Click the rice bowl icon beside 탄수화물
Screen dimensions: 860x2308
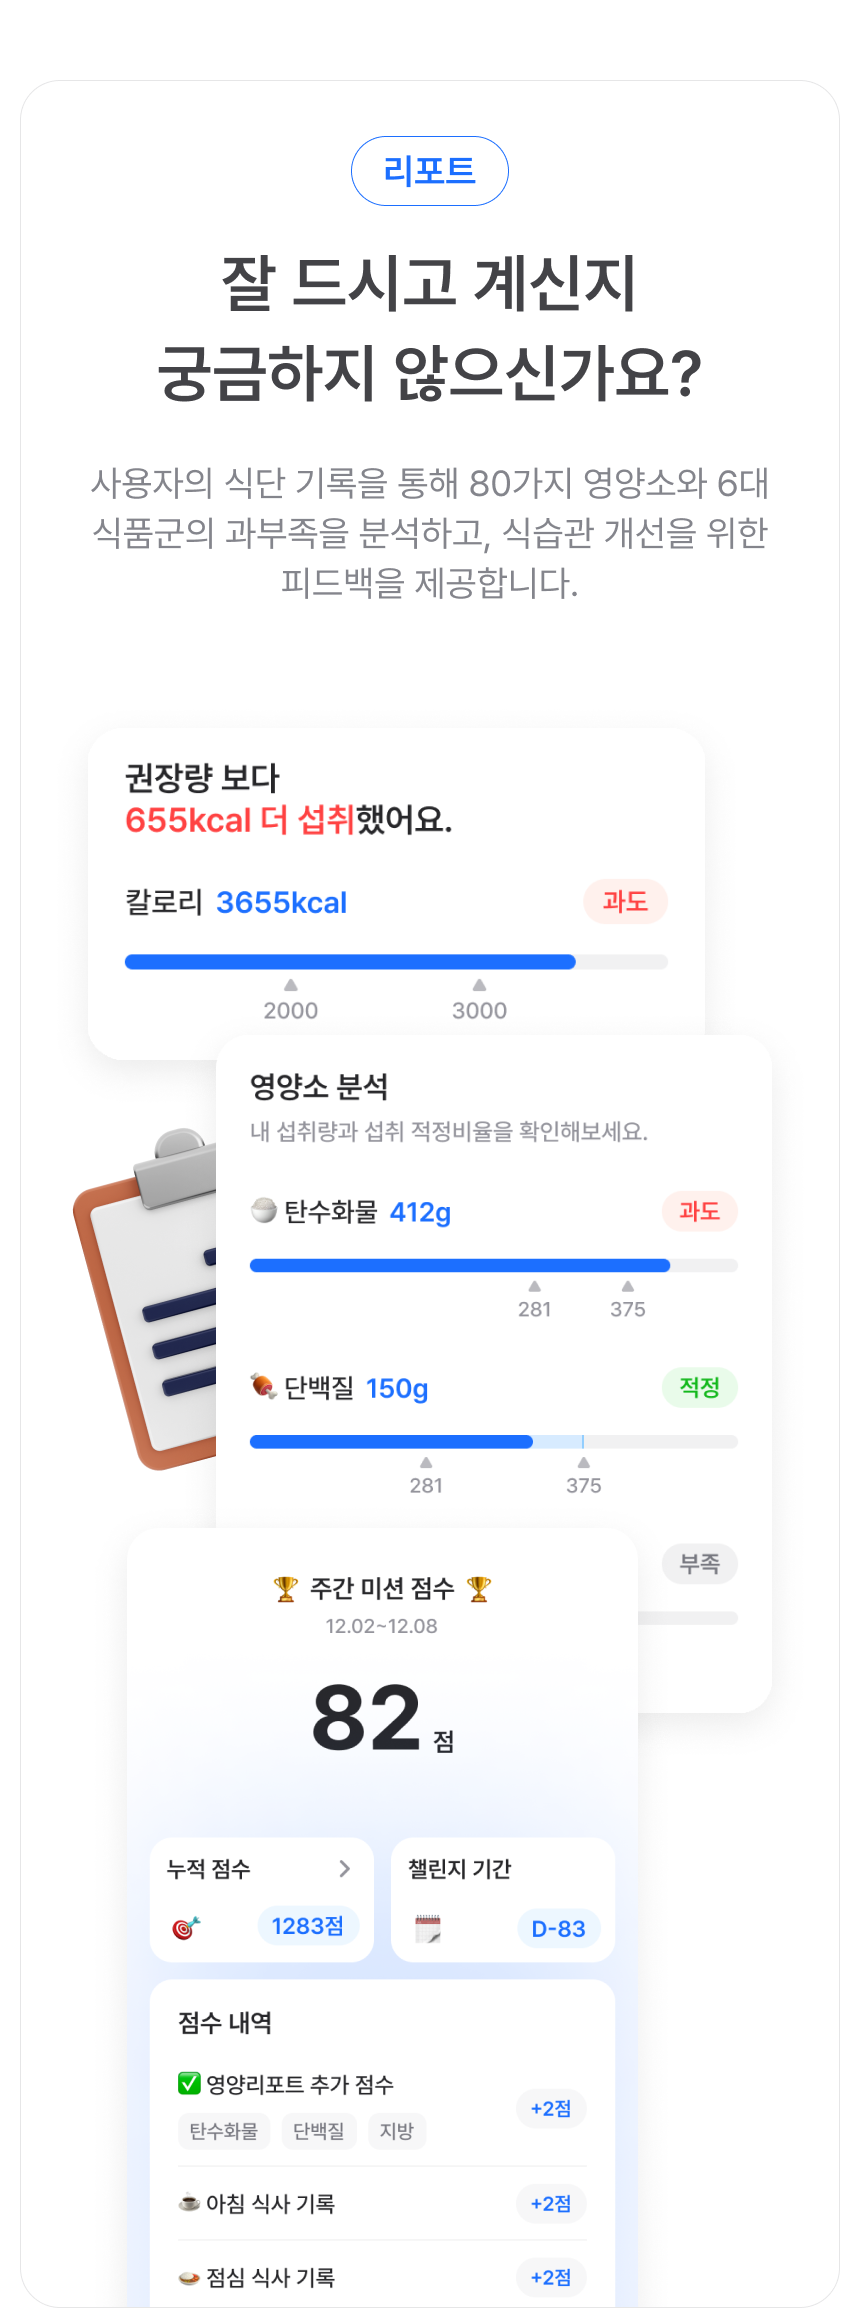[263, 1210]
